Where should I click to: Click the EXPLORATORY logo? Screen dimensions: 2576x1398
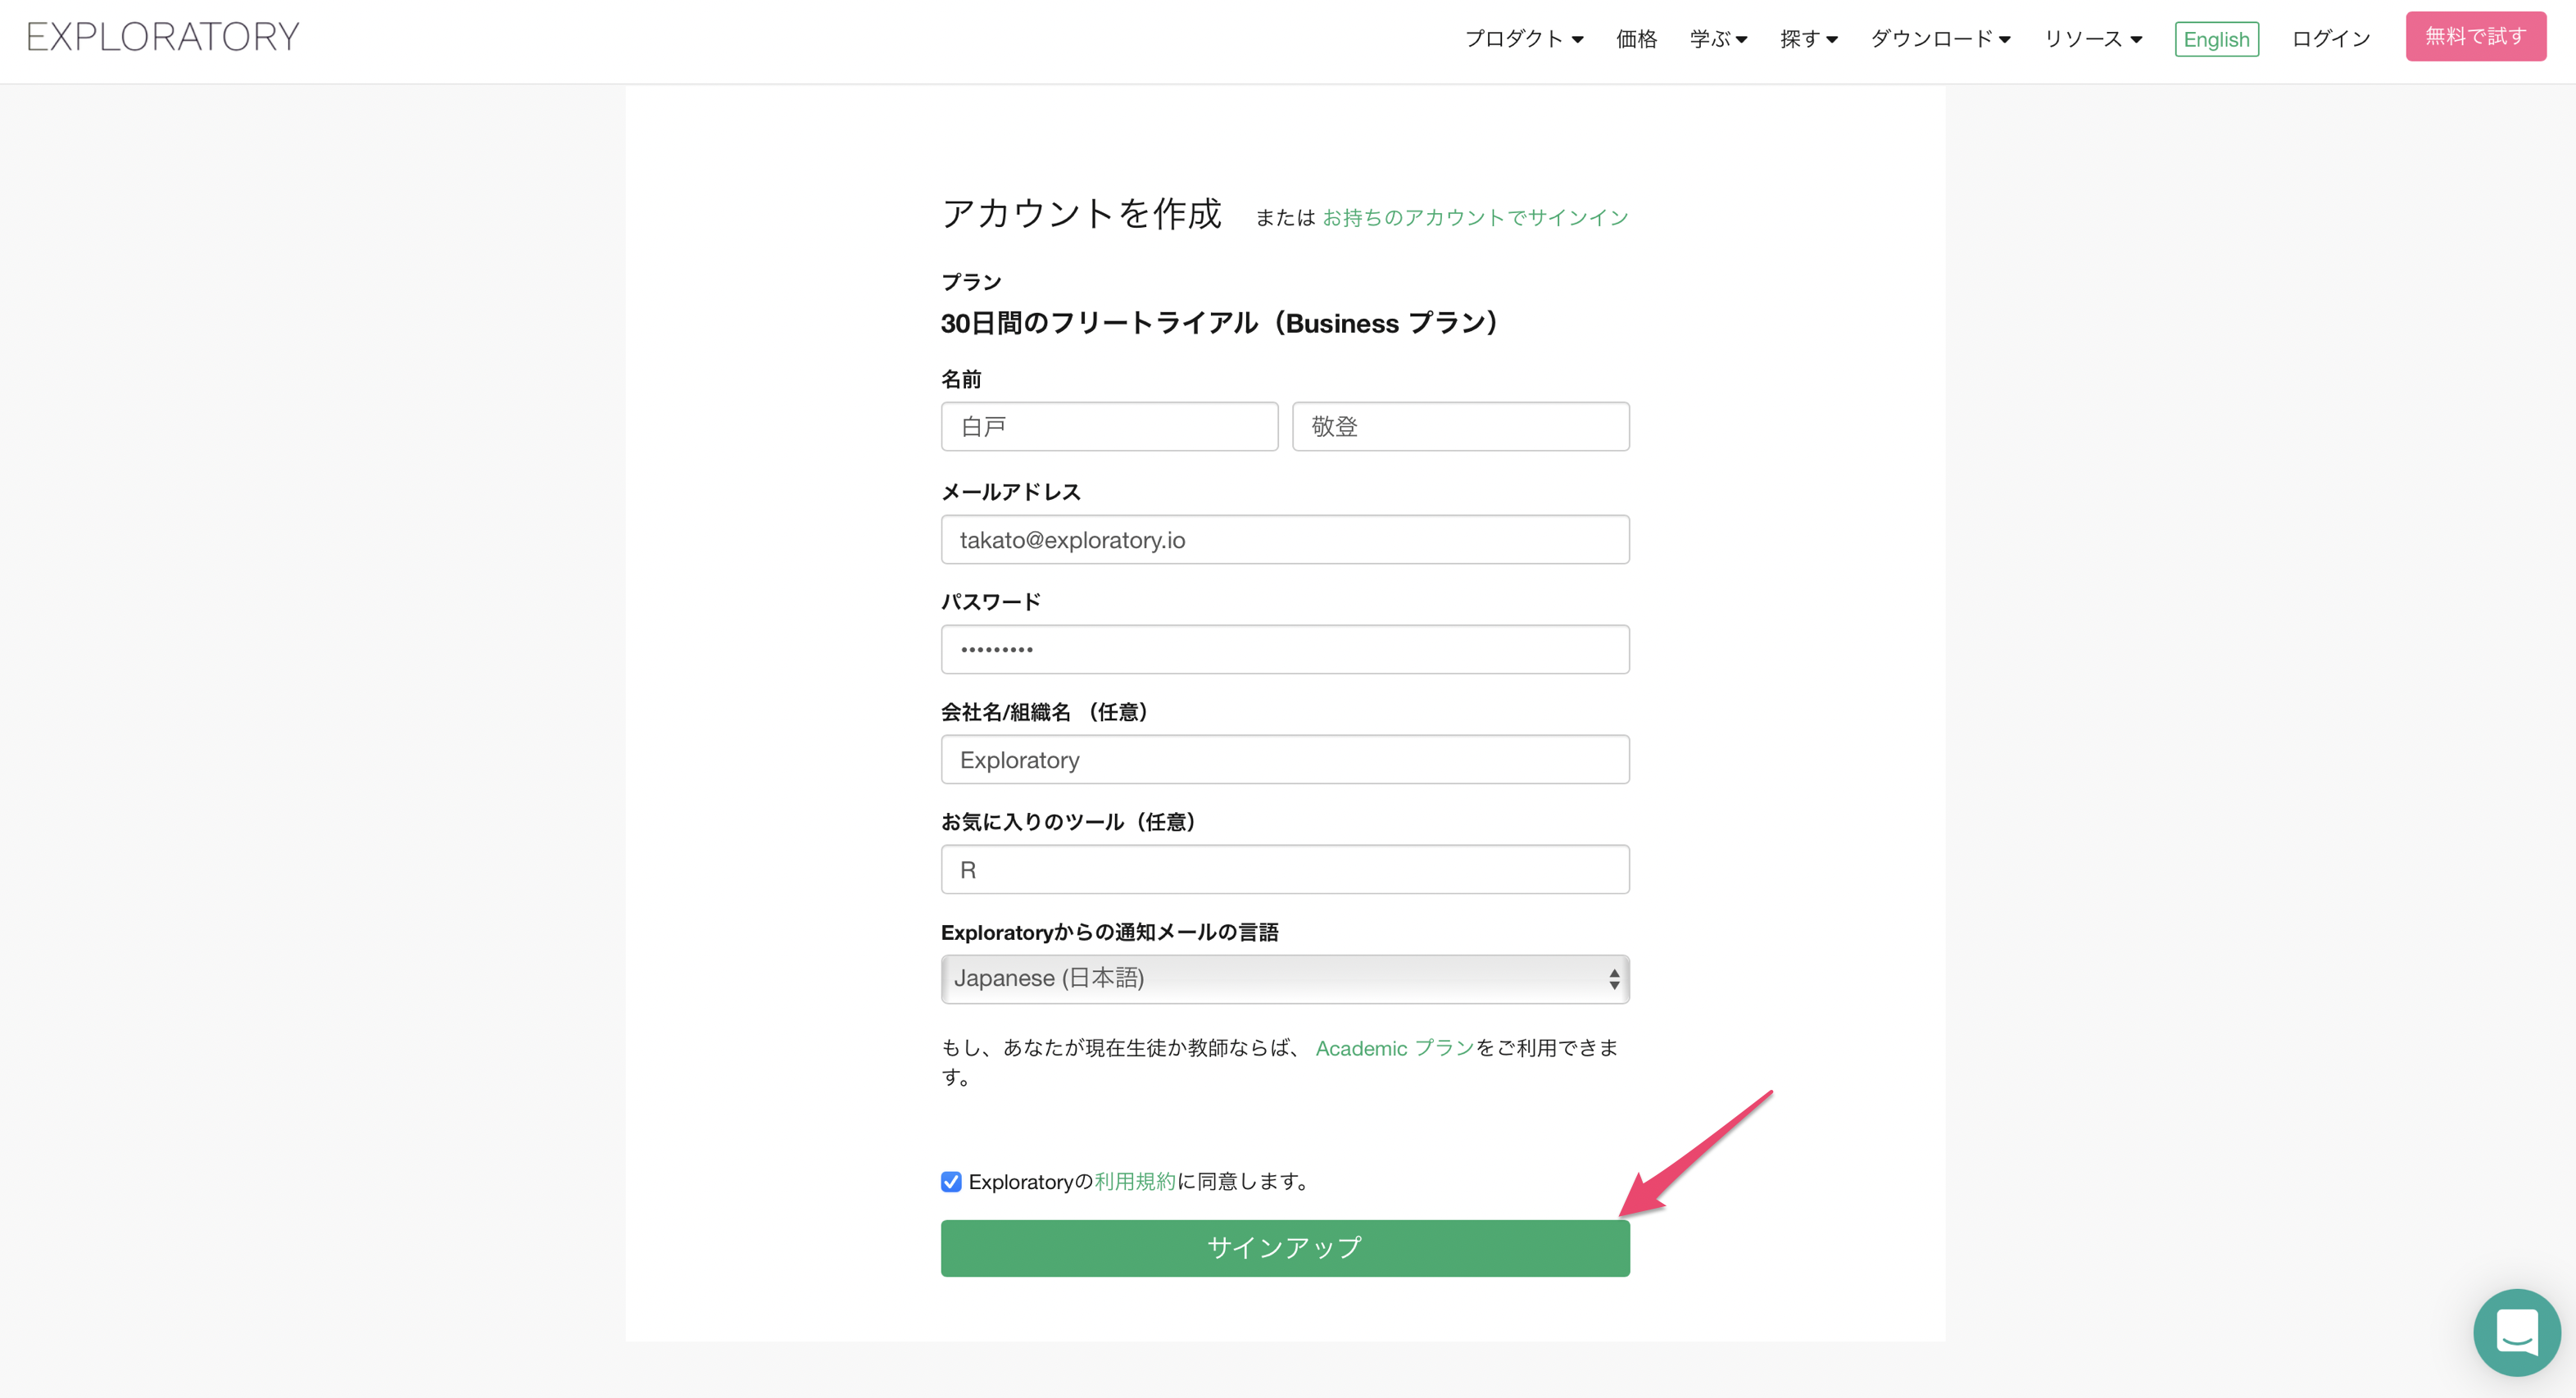tap(162, 37)
